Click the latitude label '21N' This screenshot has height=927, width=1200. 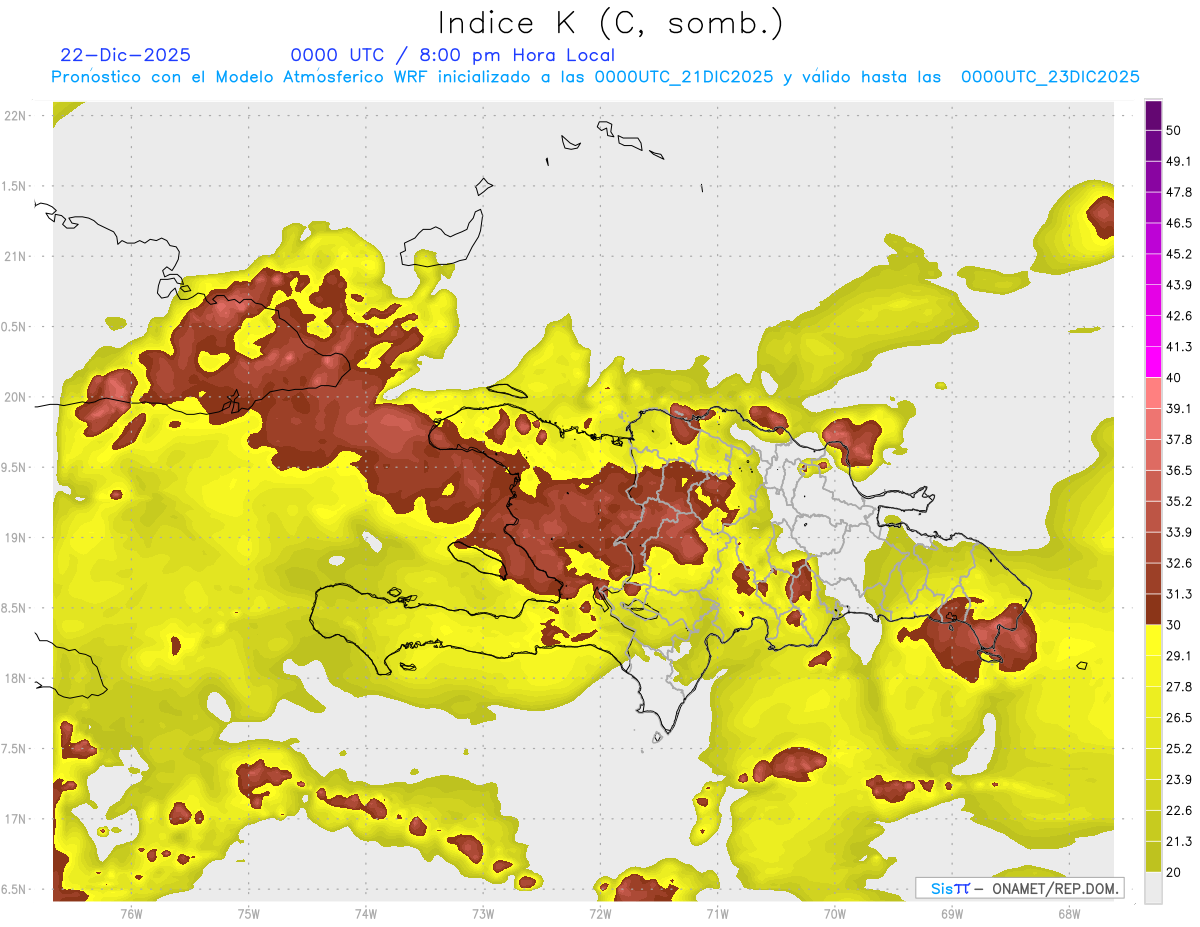[15, 256]
